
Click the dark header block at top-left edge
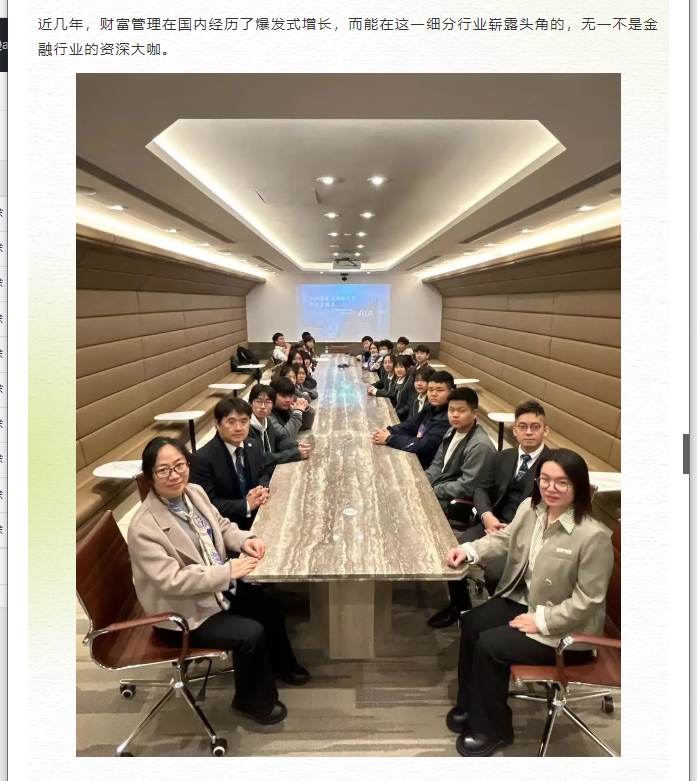(3, 45)
